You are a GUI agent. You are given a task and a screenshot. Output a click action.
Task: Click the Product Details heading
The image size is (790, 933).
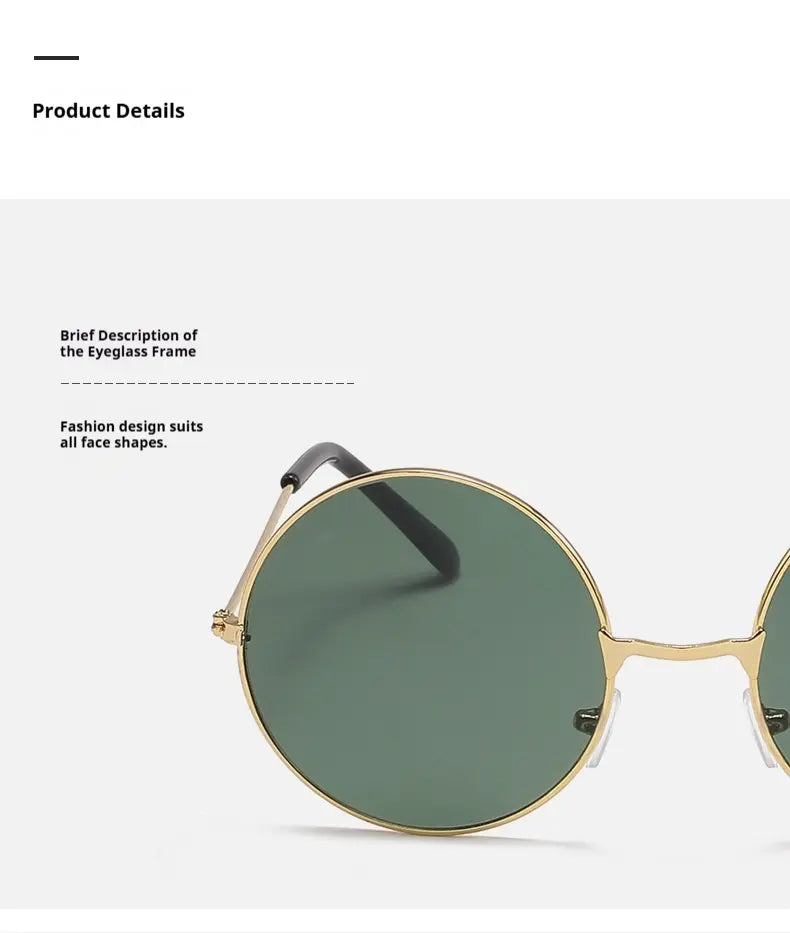pyautogui.click(x=108, y=111)
